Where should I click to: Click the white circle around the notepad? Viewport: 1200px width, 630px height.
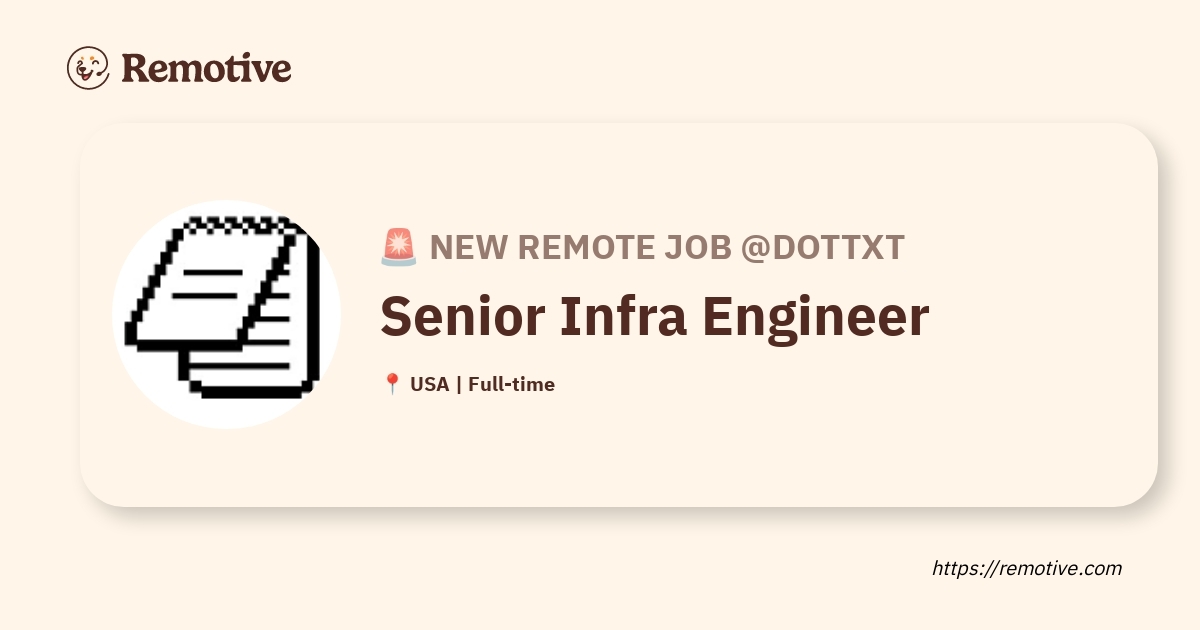[150, 390]
